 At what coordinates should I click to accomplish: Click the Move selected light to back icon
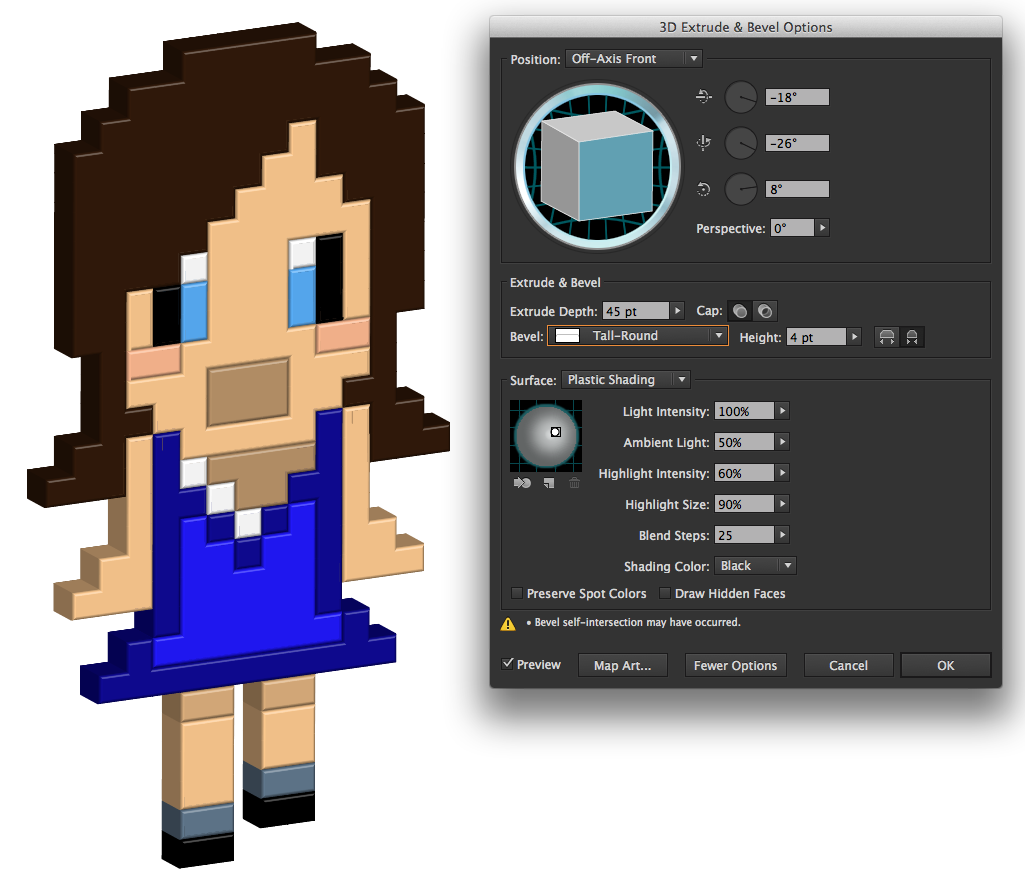[x=521, y=483]
